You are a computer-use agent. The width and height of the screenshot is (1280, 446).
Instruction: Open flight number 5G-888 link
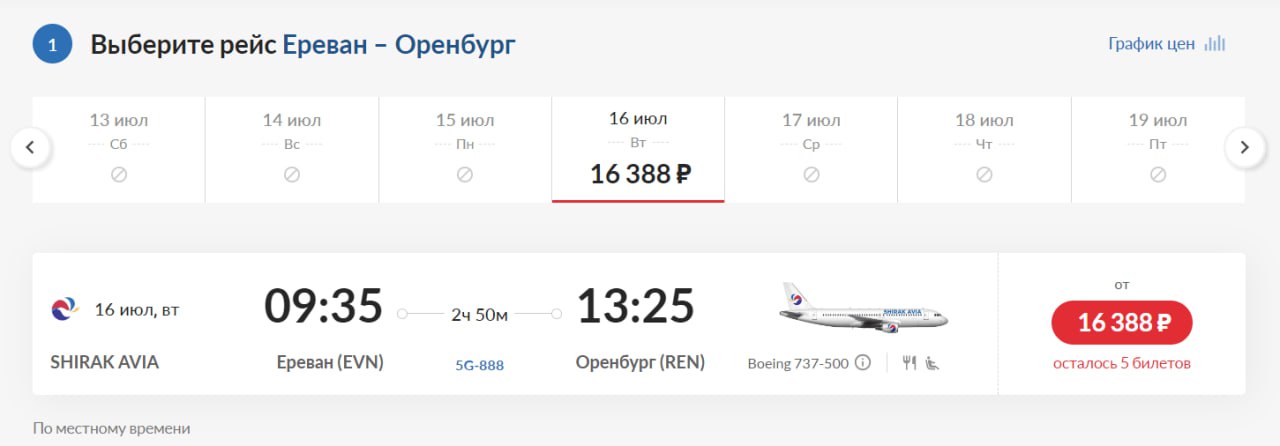(479, 365)
